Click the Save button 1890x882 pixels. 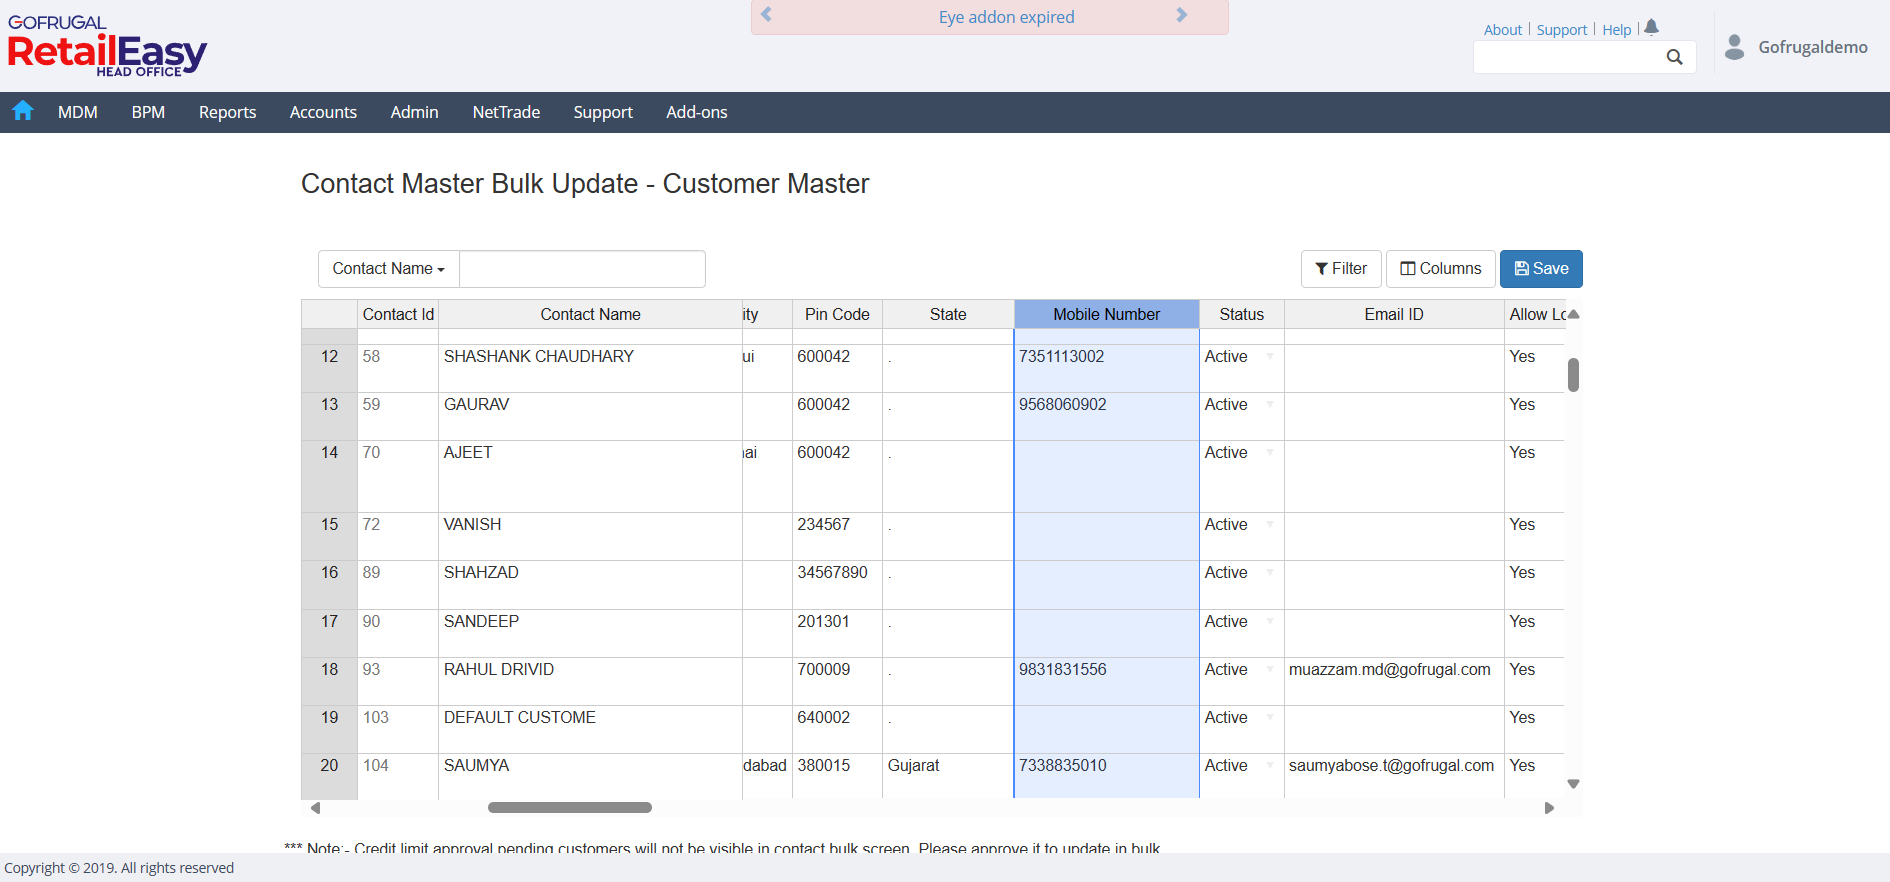tap(1540, 269)
